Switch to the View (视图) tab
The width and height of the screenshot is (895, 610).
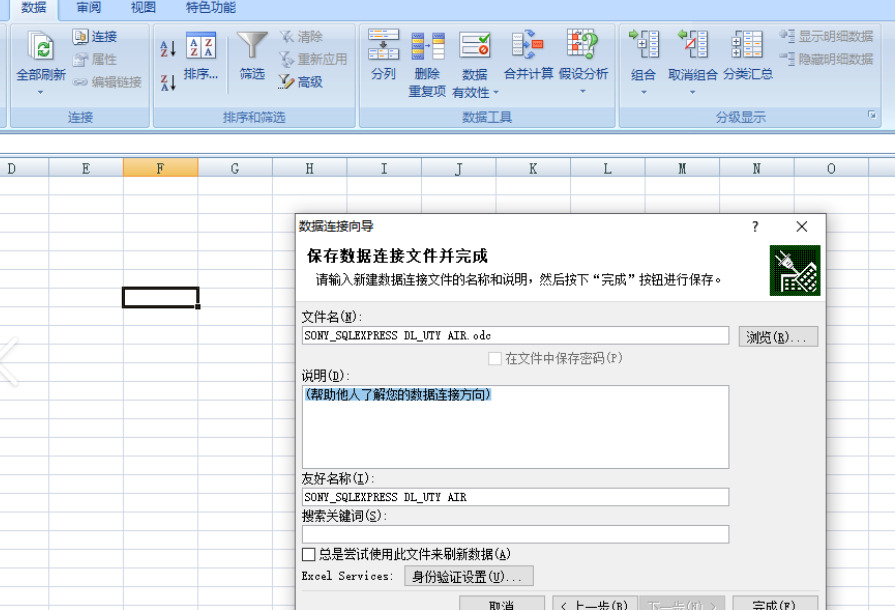(x=143, y=7)
